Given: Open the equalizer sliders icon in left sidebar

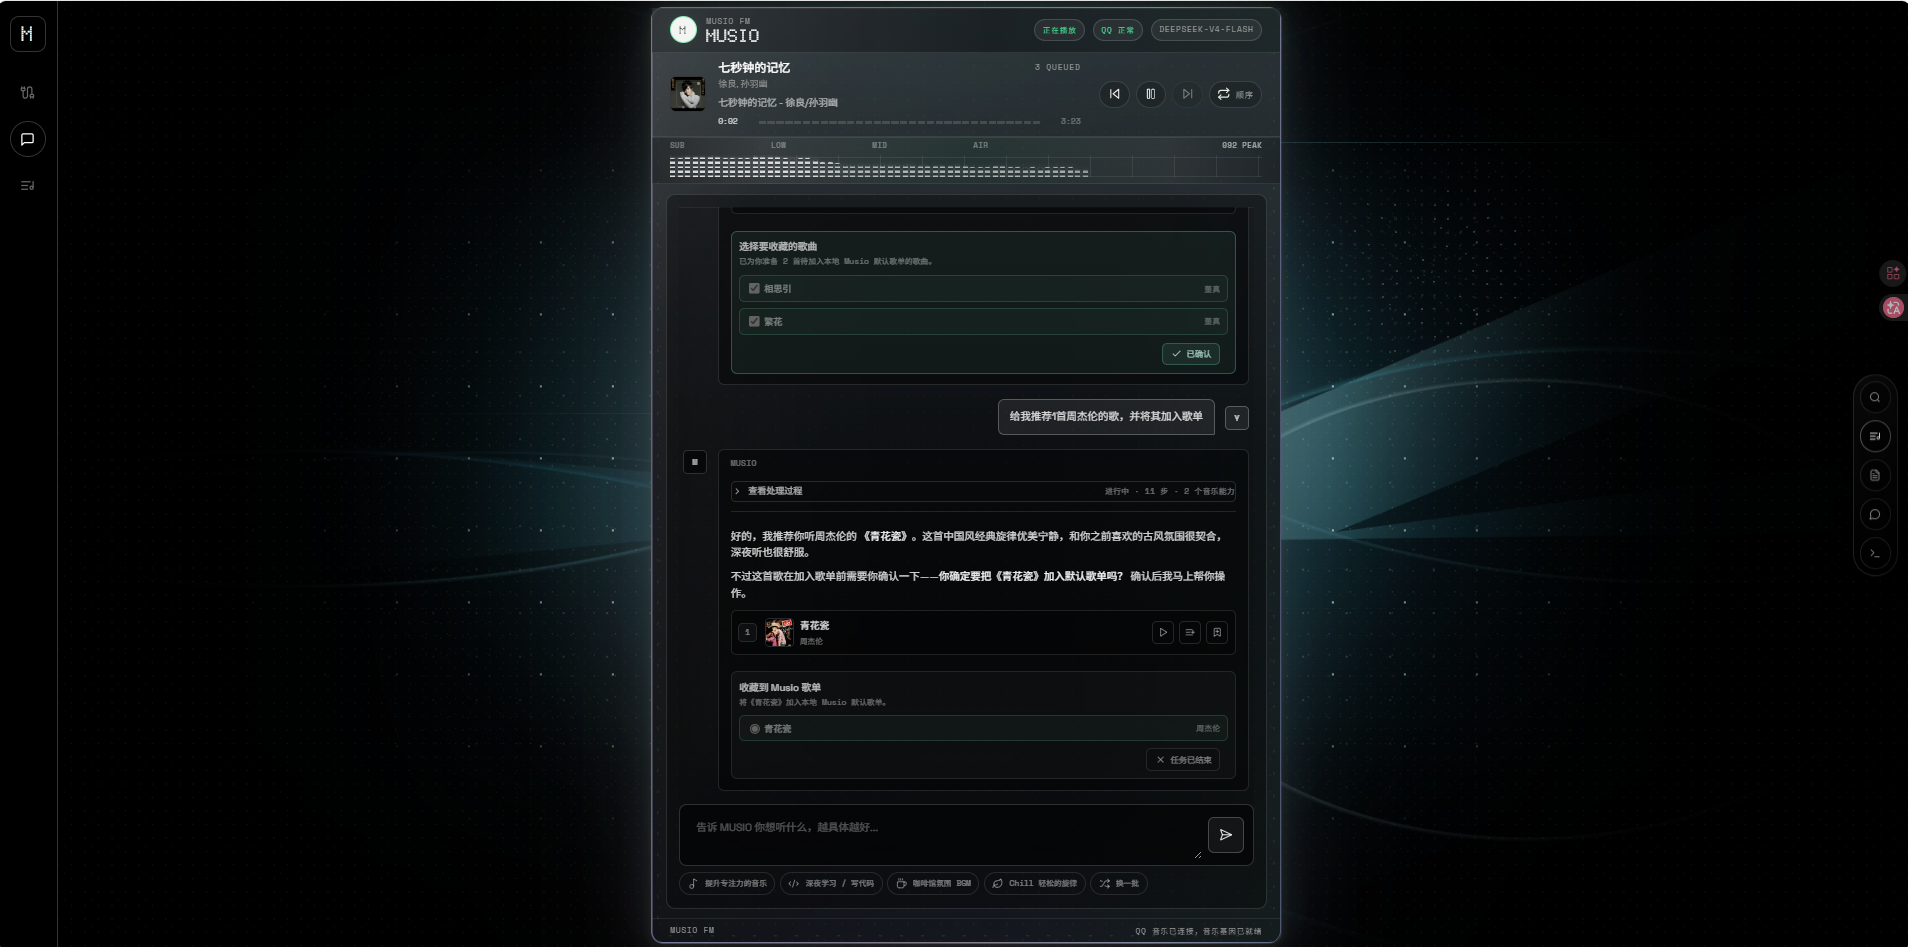Looking at the screenshot, I should (27, 93).
